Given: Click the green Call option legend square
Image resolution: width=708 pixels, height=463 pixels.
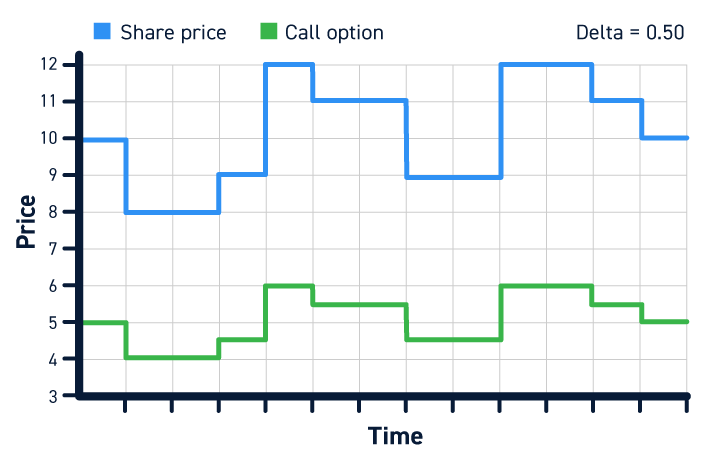Looking at the screenshot, I should pos(269,32).
